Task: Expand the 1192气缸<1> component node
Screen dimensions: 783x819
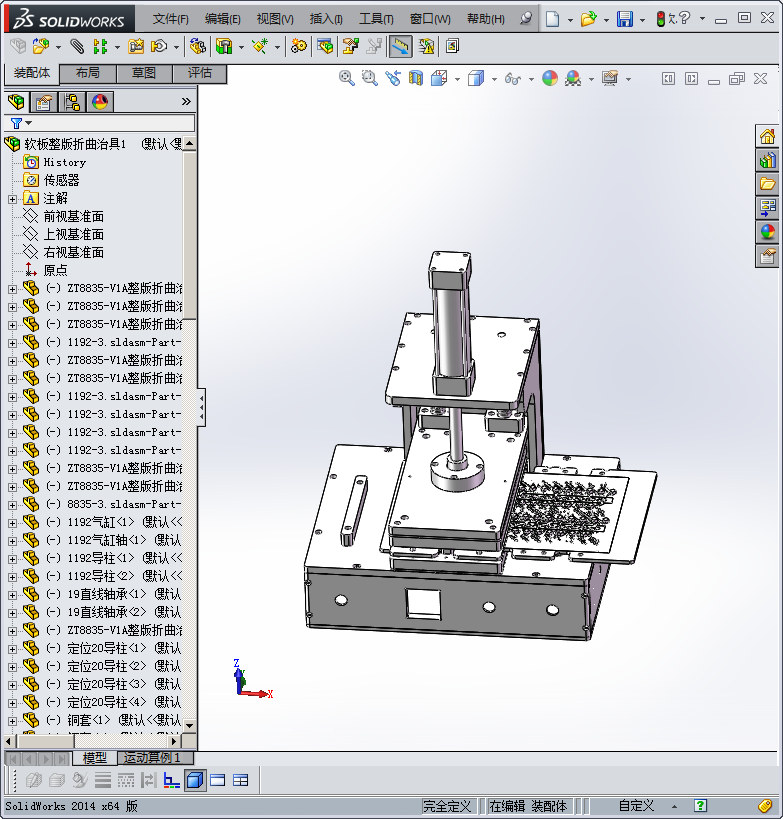Action: [x=13, y=523]
